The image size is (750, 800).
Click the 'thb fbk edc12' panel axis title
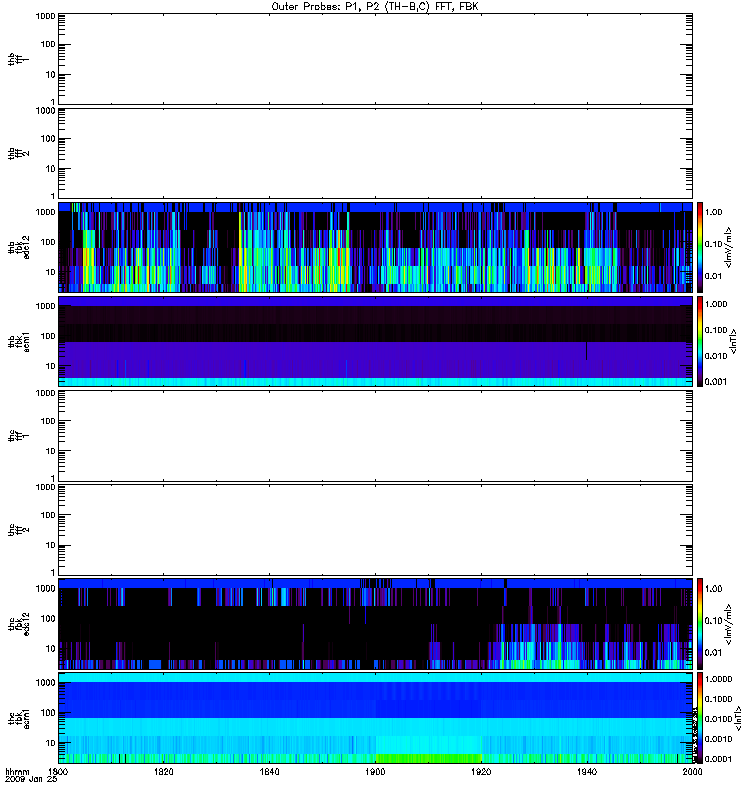click(19, 247)
